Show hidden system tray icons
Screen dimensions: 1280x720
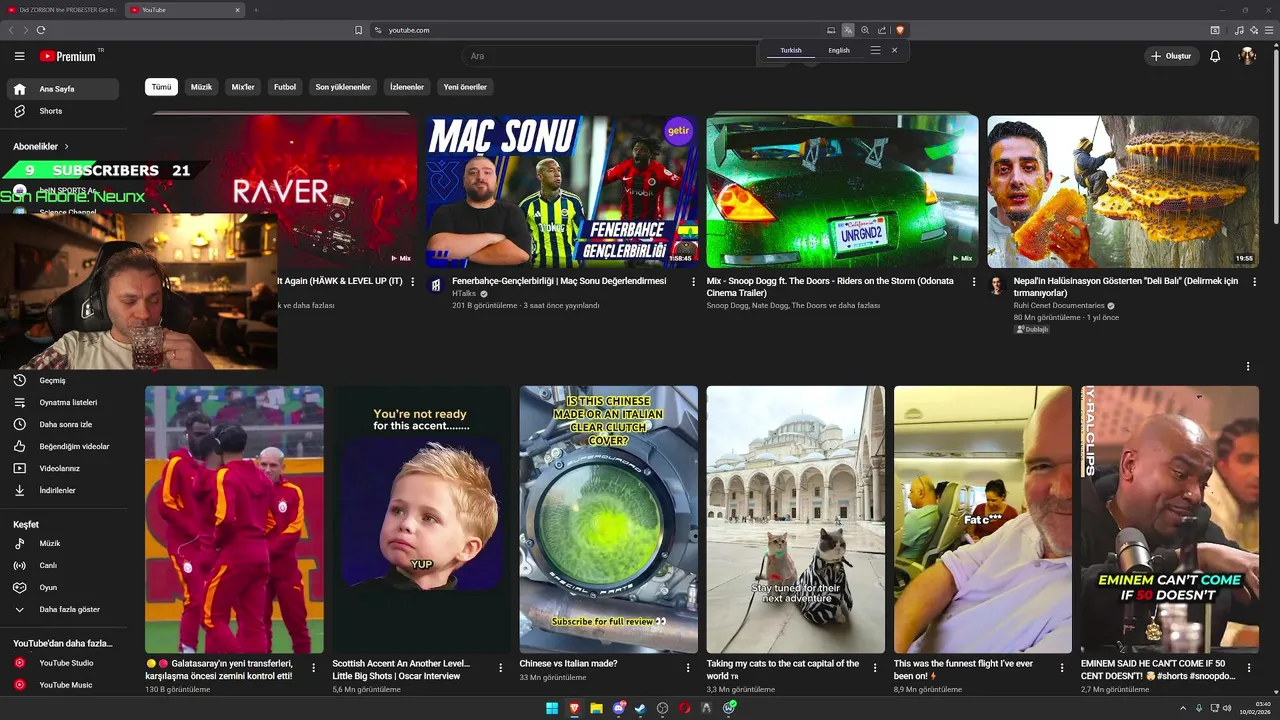(1184, 708)
